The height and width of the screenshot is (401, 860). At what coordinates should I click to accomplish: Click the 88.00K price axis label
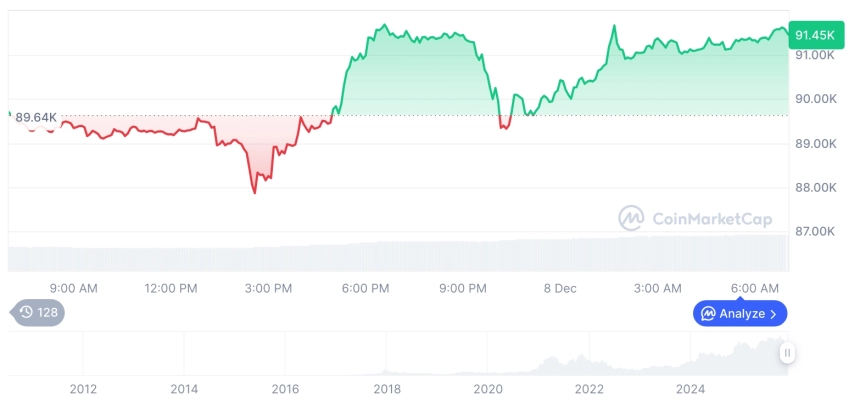pos(814,187)
